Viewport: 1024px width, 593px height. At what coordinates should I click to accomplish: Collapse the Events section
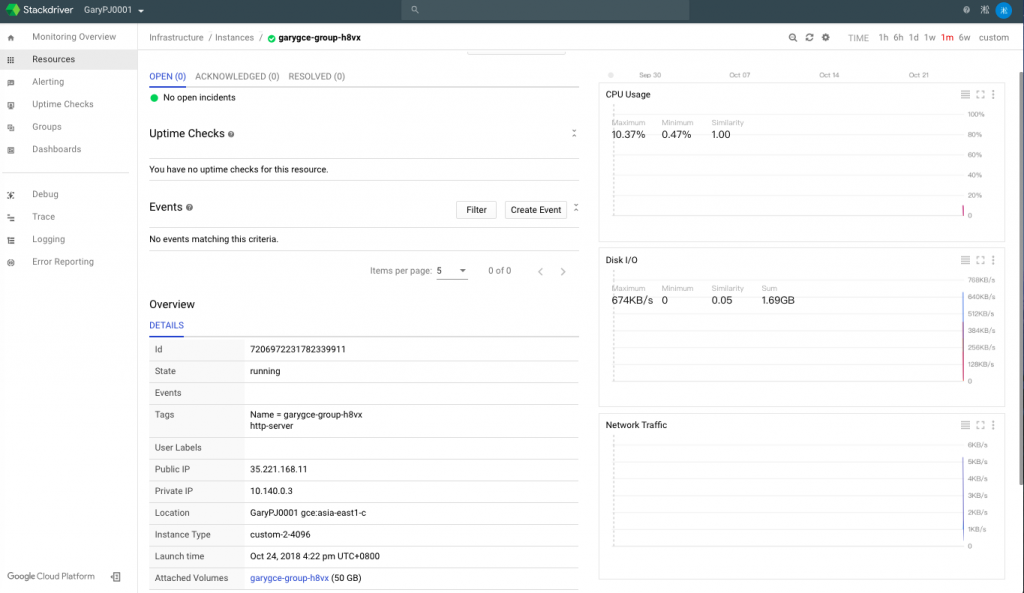tap(576, 208)
